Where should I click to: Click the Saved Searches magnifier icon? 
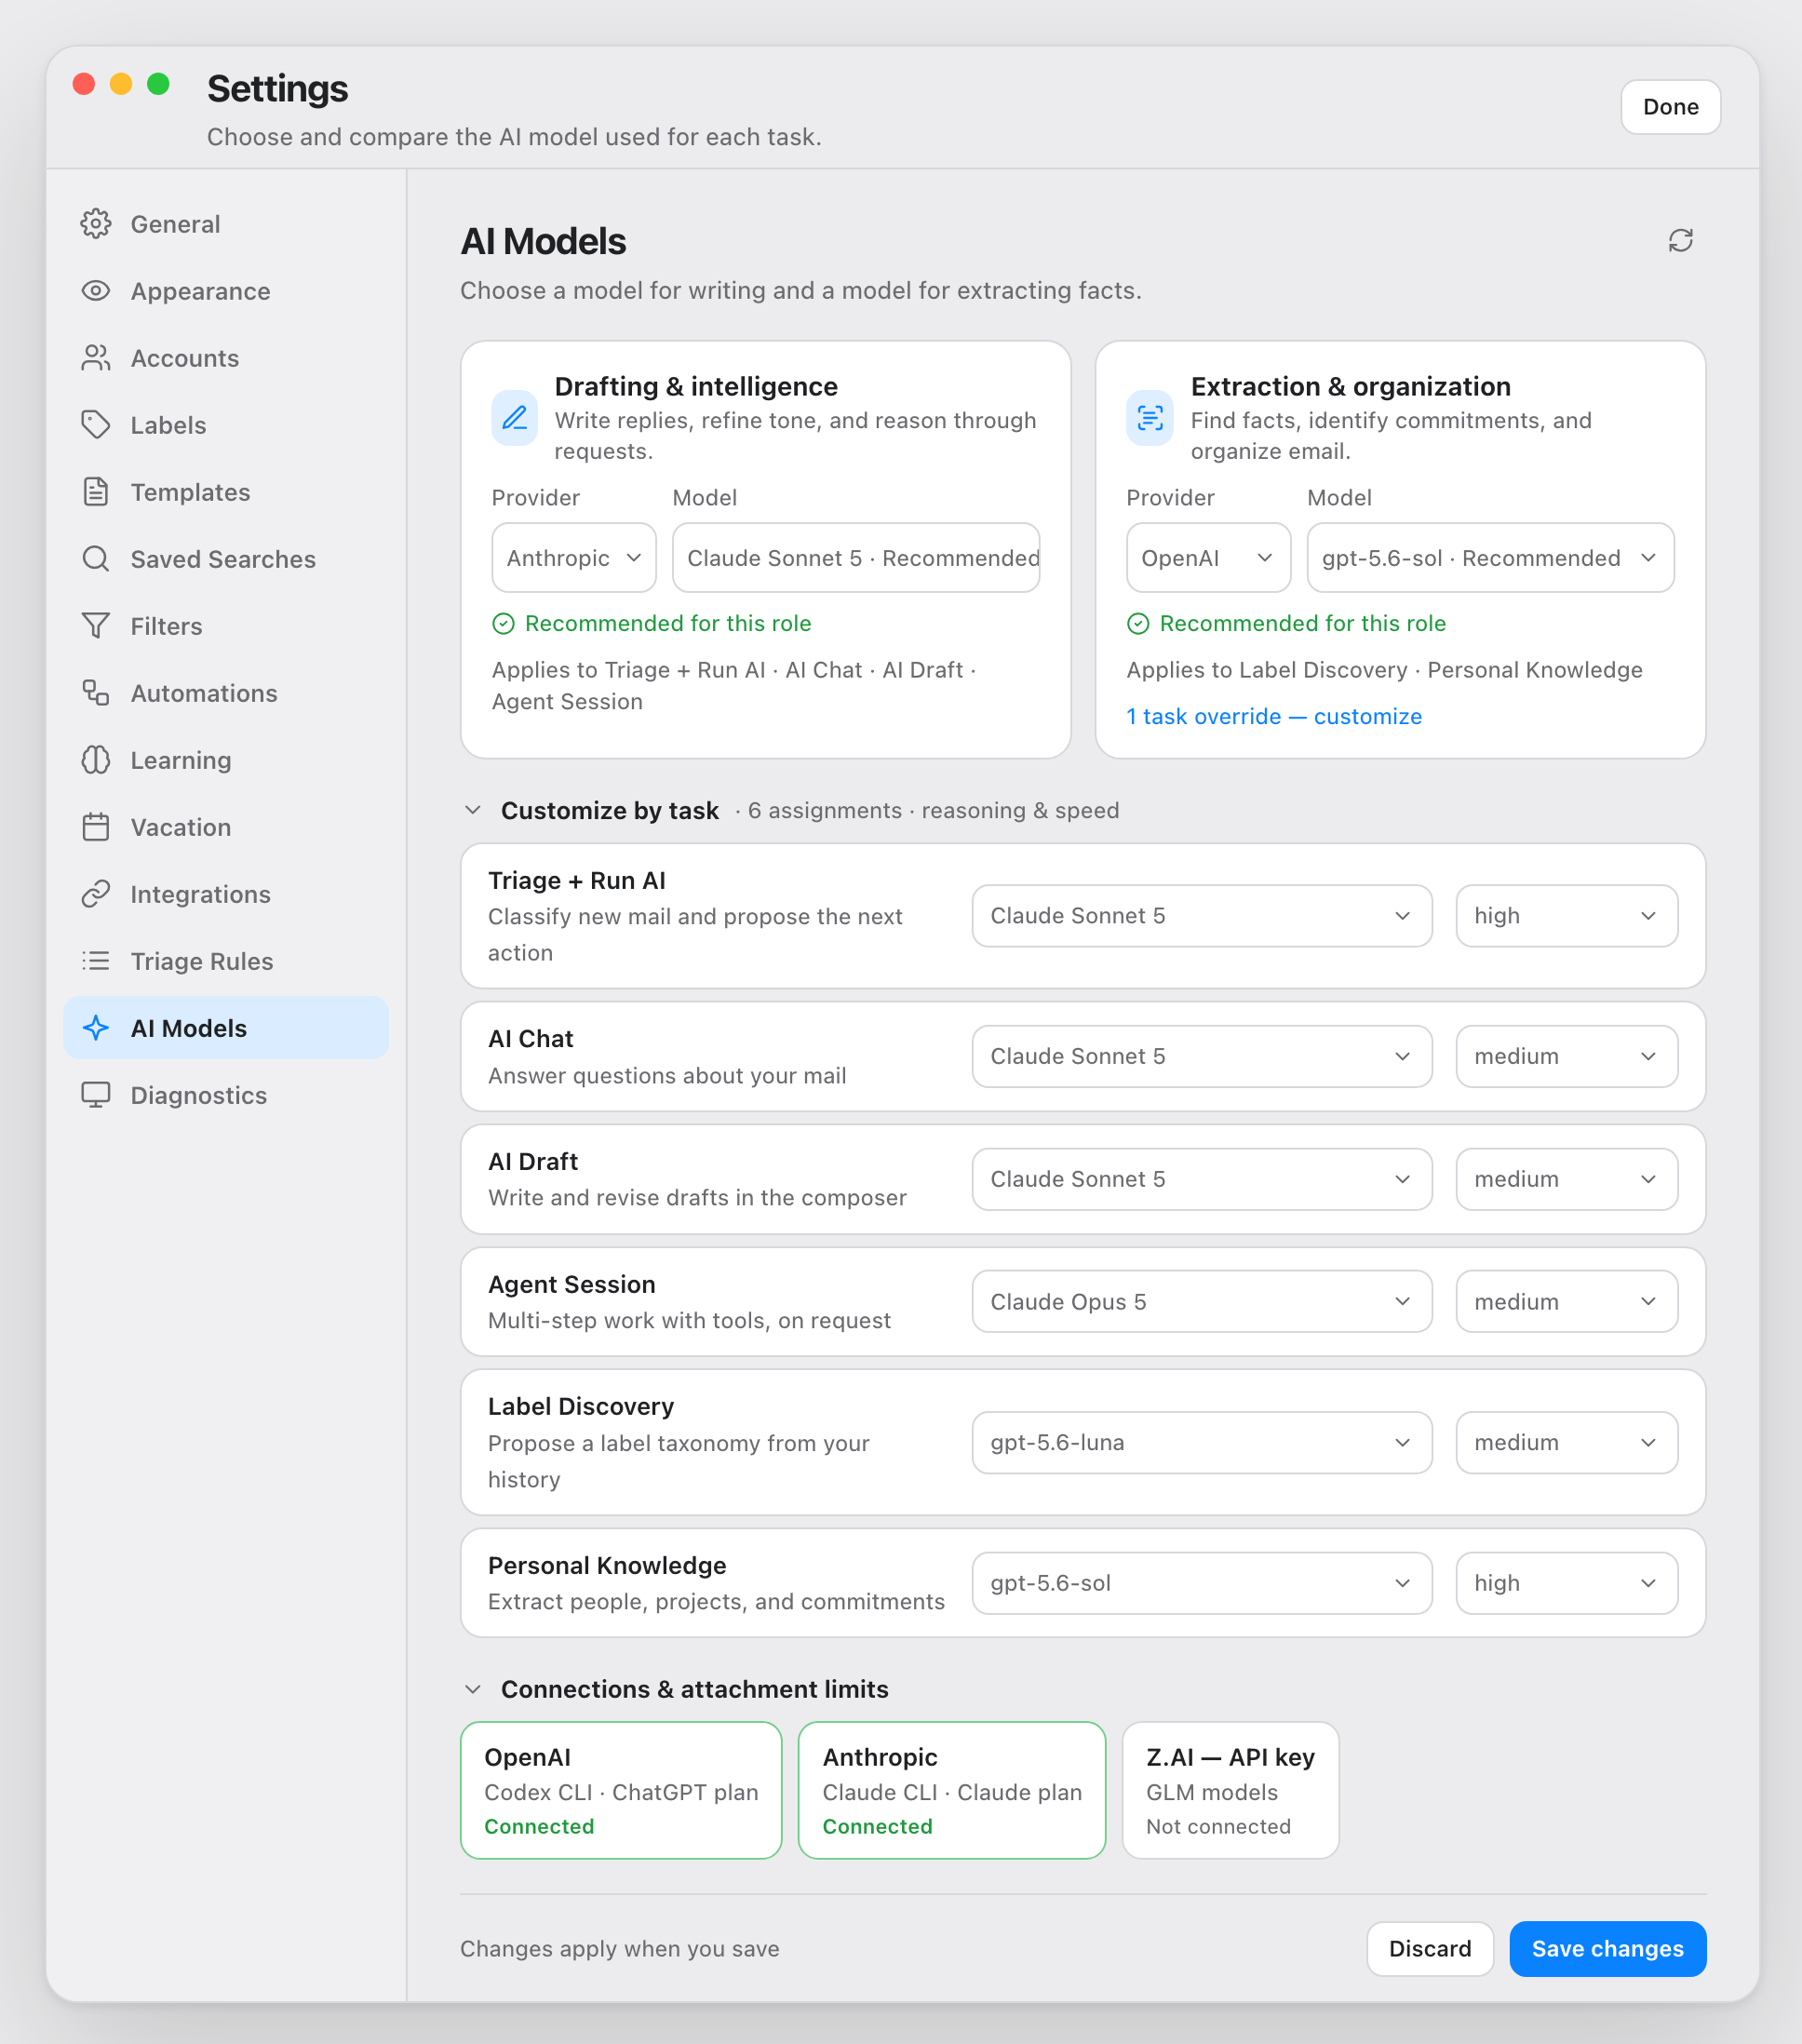point(96,559)
